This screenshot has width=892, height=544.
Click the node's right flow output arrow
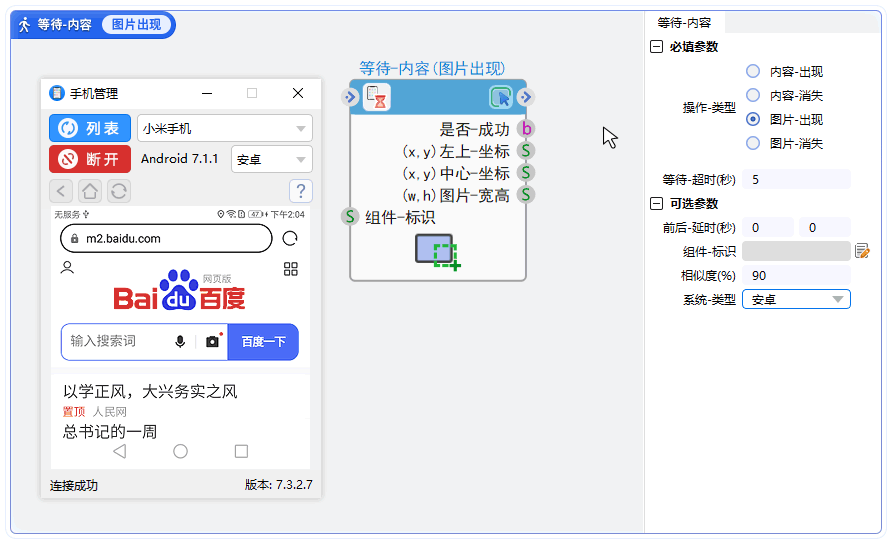[526, 97]
